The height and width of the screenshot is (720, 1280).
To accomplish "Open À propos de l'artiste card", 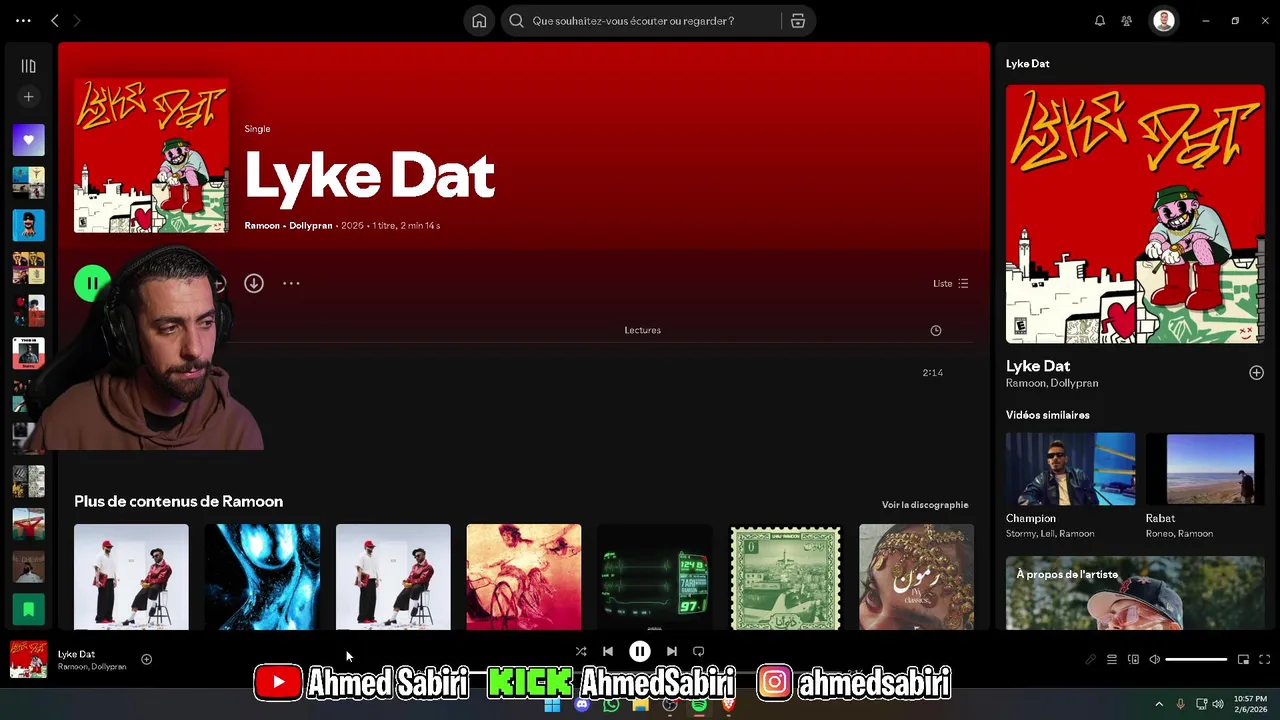I will 1135,593.
